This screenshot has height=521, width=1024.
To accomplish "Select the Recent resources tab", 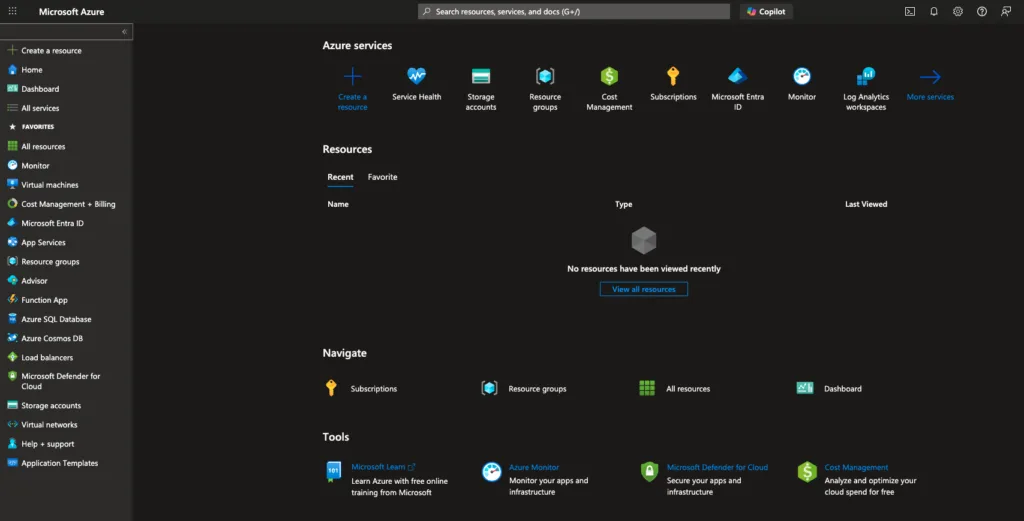I will [340, 177].
